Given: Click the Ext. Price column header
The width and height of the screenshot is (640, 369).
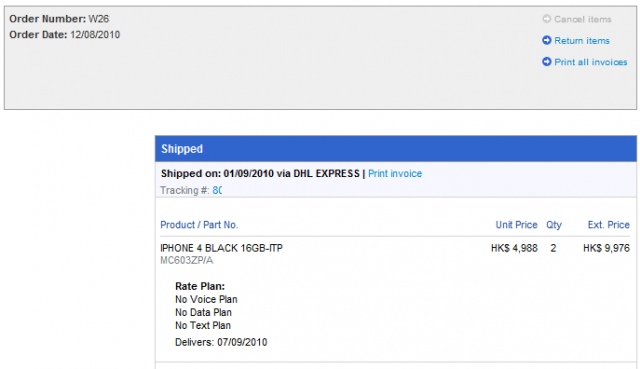Looking at the screenshot, I should [x=609, y=225].
